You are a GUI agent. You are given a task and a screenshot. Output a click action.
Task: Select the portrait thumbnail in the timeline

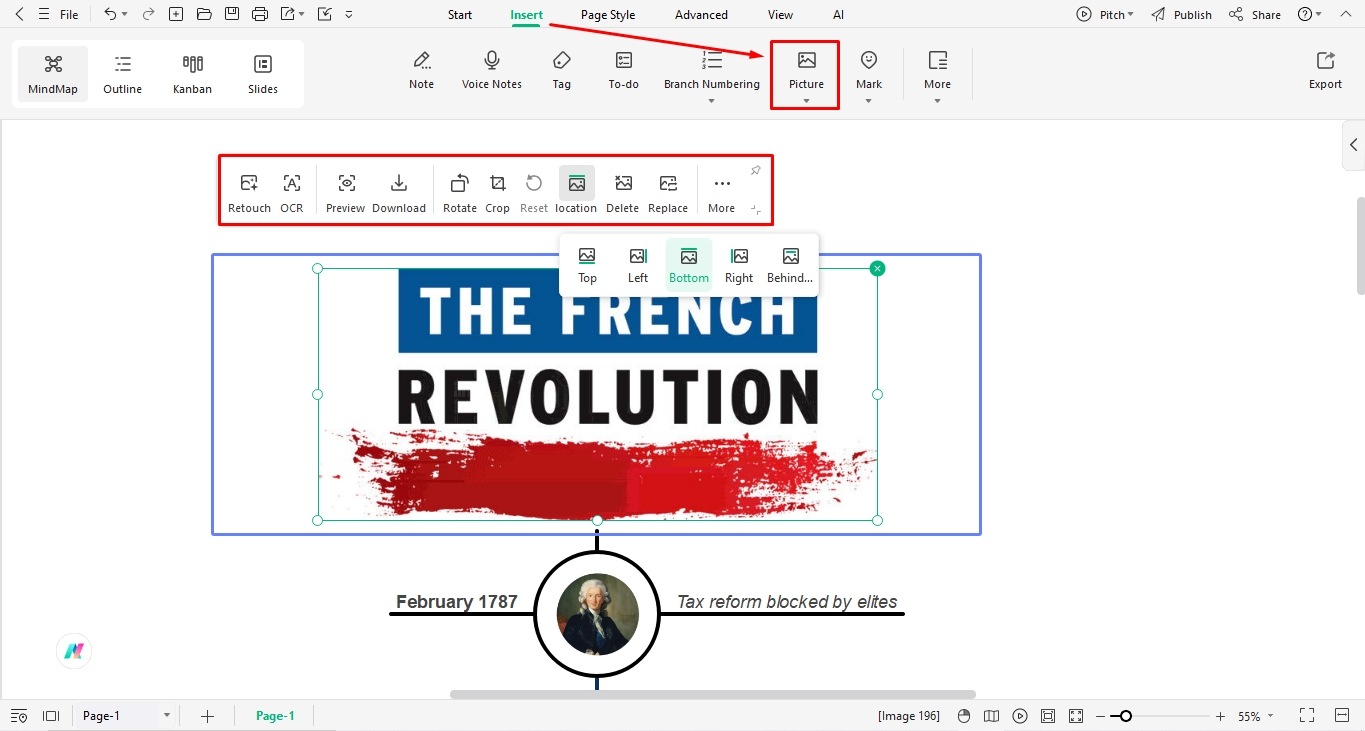[x=597, y=614]
